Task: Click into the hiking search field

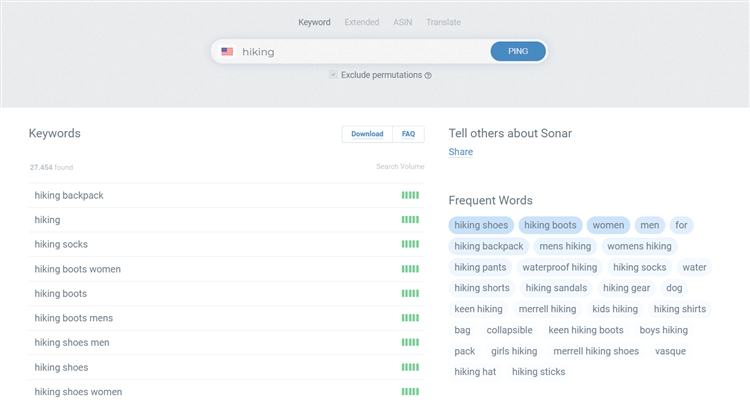Action: [360, 52]
